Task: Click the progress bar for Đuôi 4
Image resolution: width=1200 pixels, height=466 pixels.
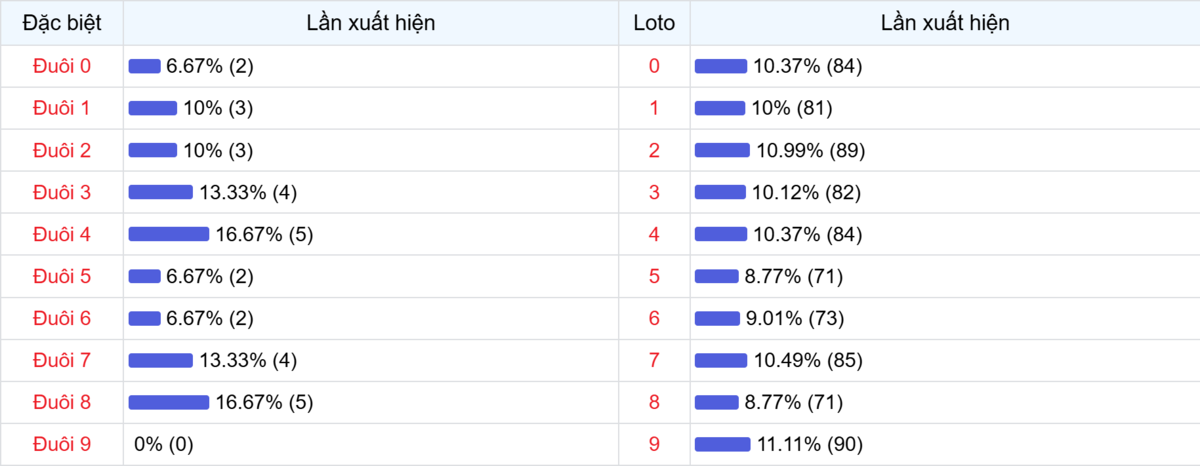Action: (168, 234)
